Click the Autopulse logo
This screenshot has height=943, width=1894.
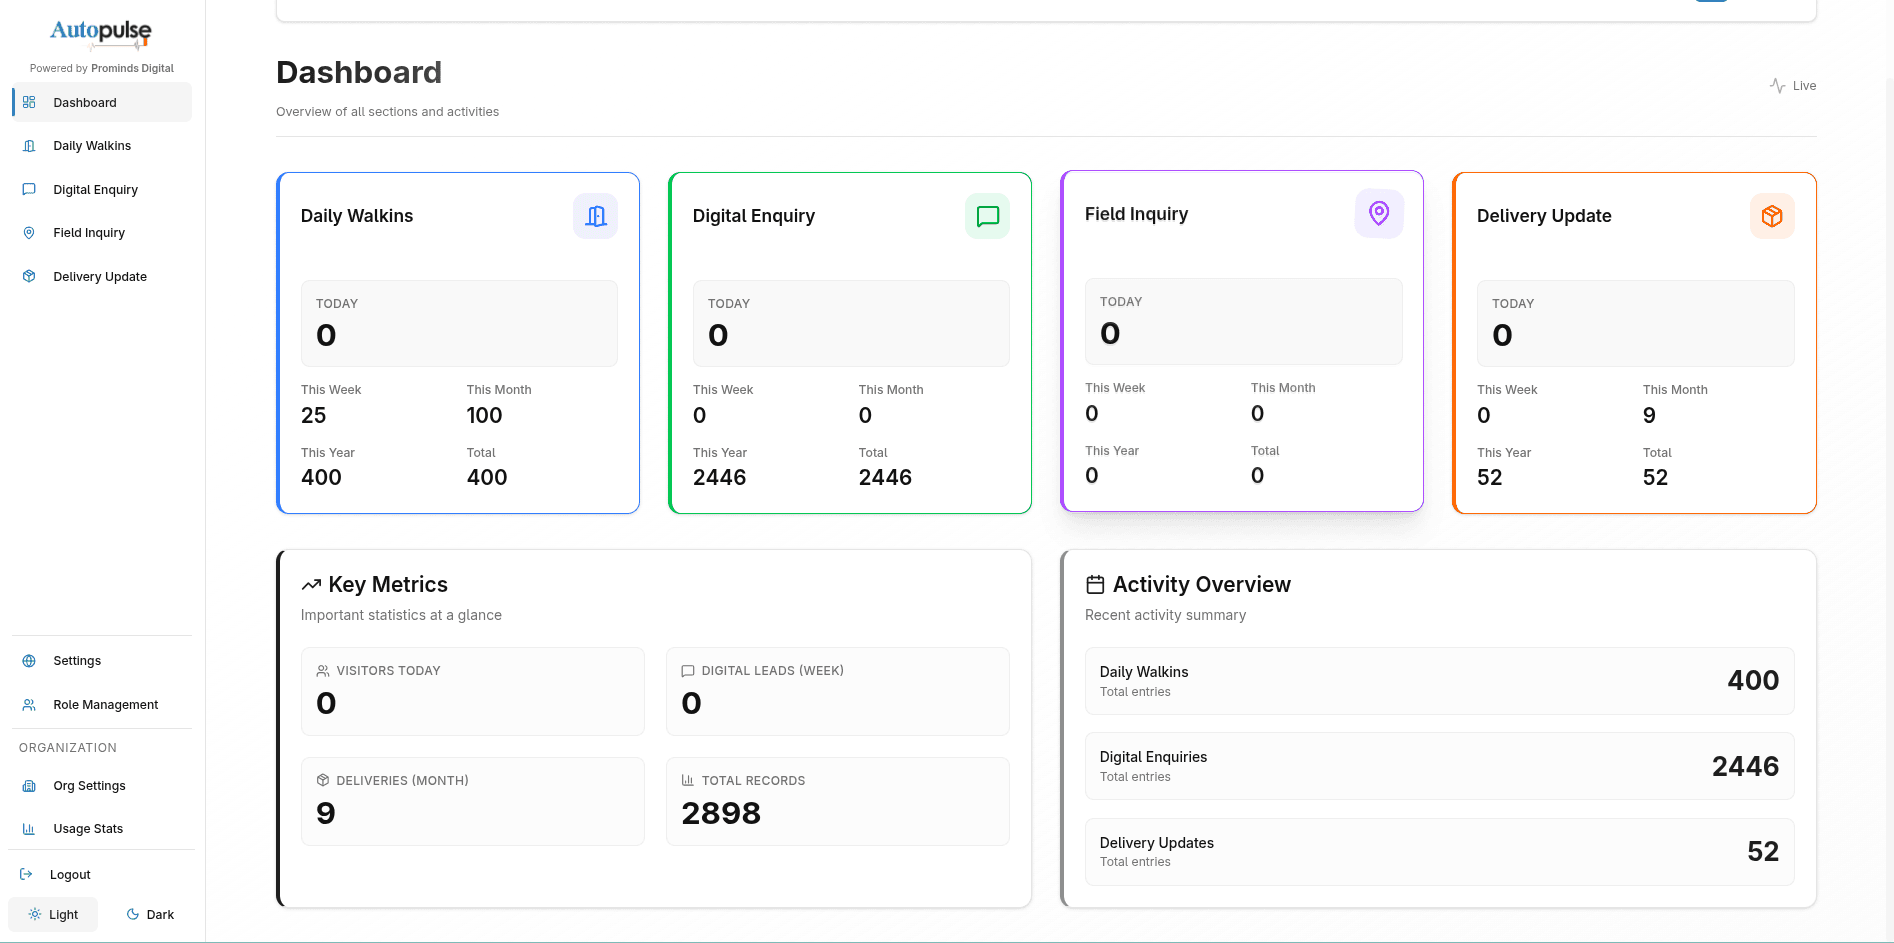click(x=100, y=33)
